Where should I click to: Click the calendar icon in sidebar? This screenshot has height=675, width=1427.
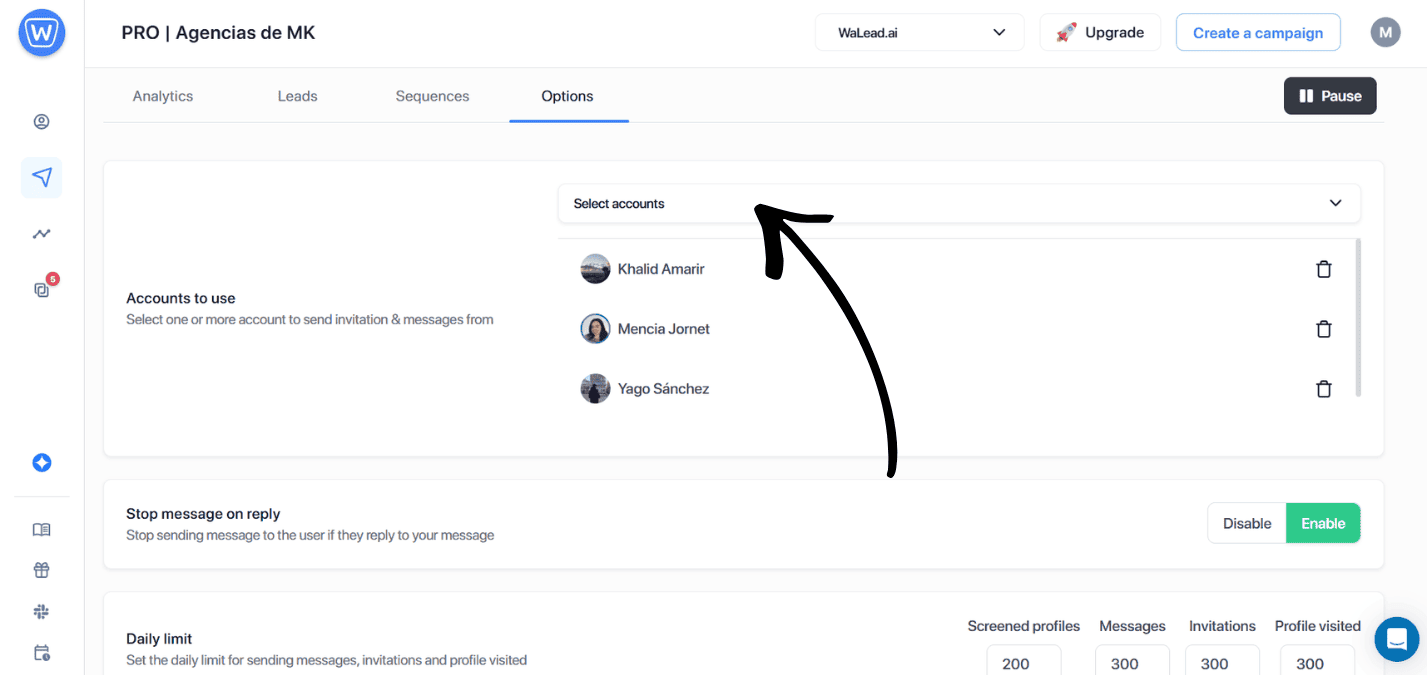41,653
